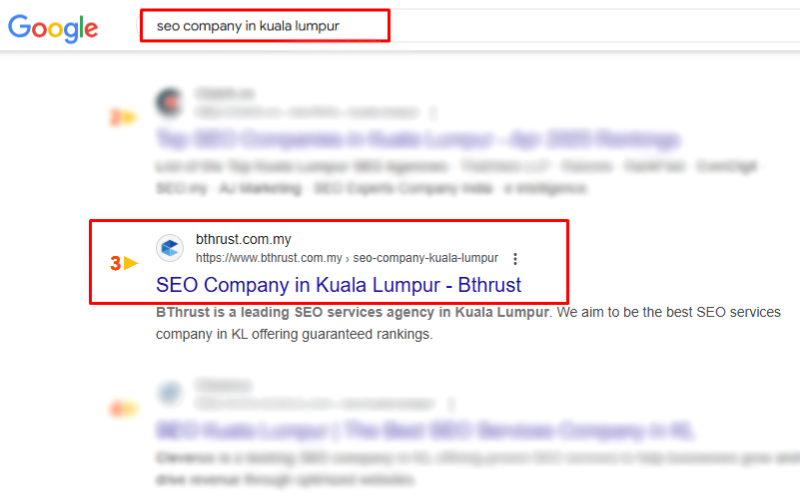Open the three-dot menu of the blurred top result

tap(433, 113)
